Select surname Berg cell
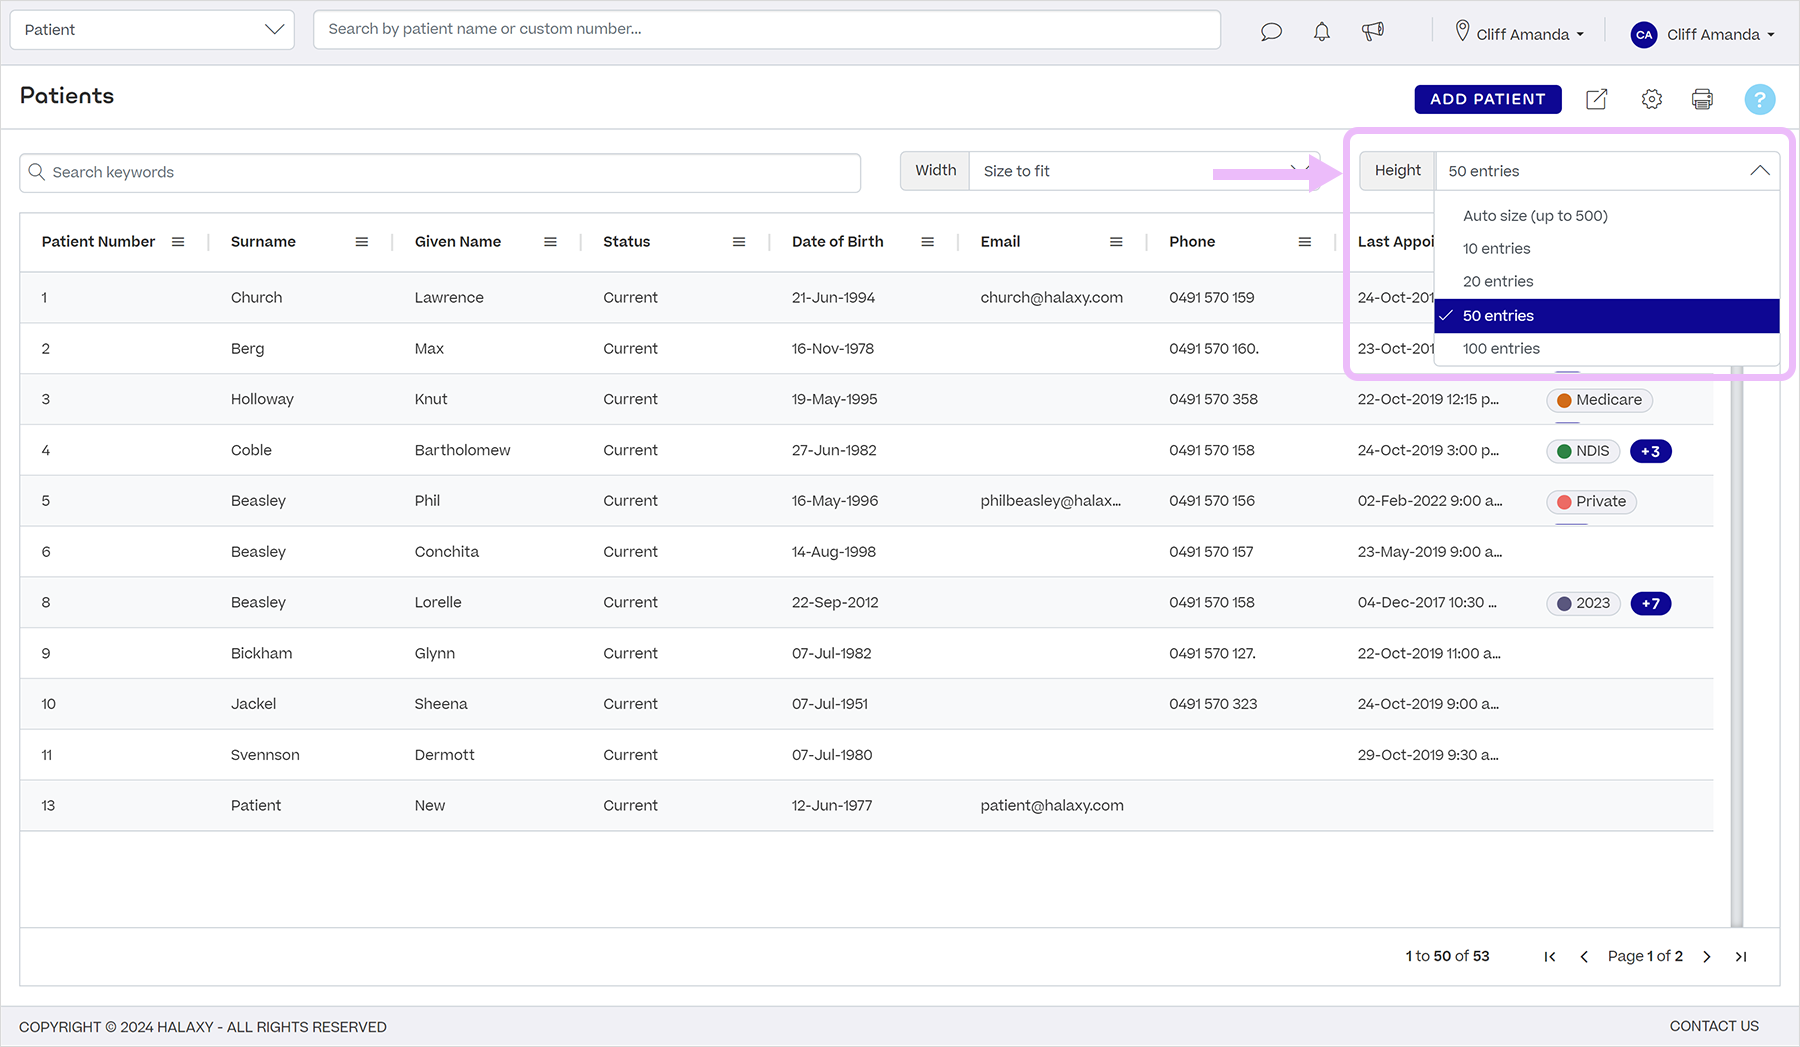This screenshot has height=1047, width=1800. [248, 349]
